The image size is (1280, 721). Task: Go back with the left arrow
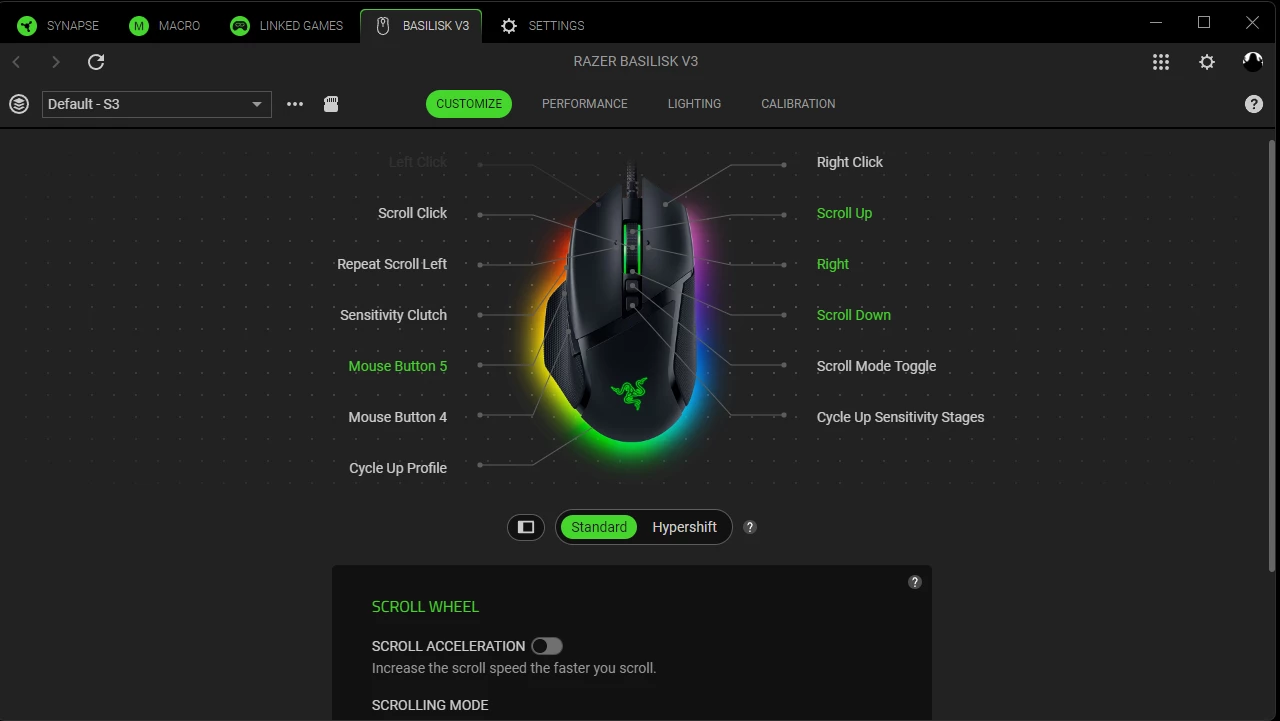(16, 62)
